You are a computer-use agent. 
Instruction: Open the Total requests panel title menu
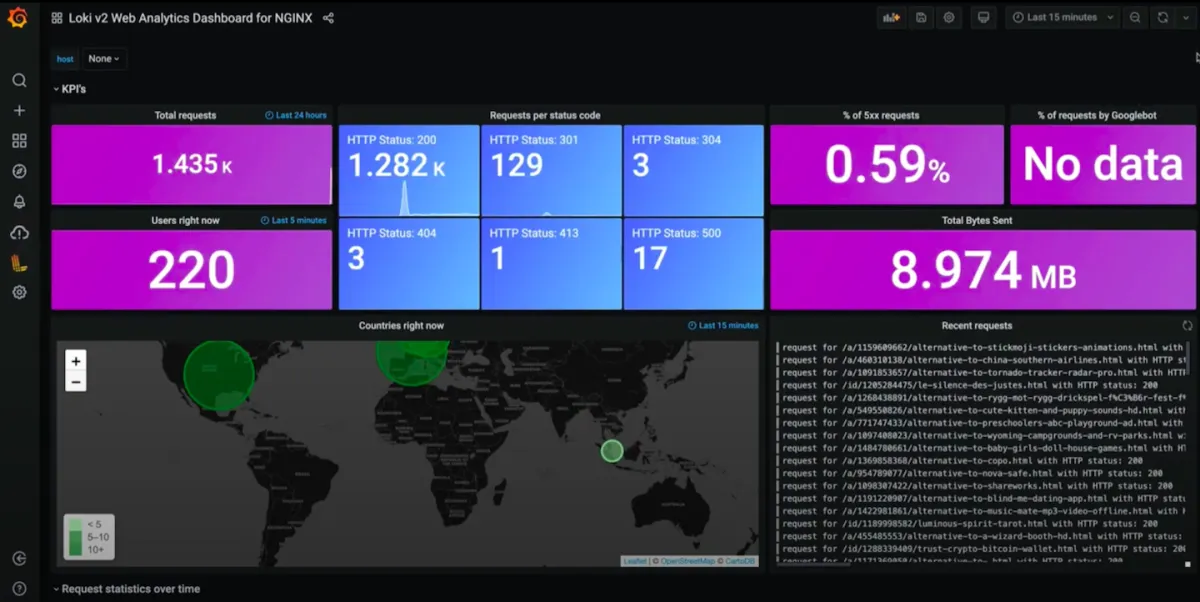[x=185, y=115]
